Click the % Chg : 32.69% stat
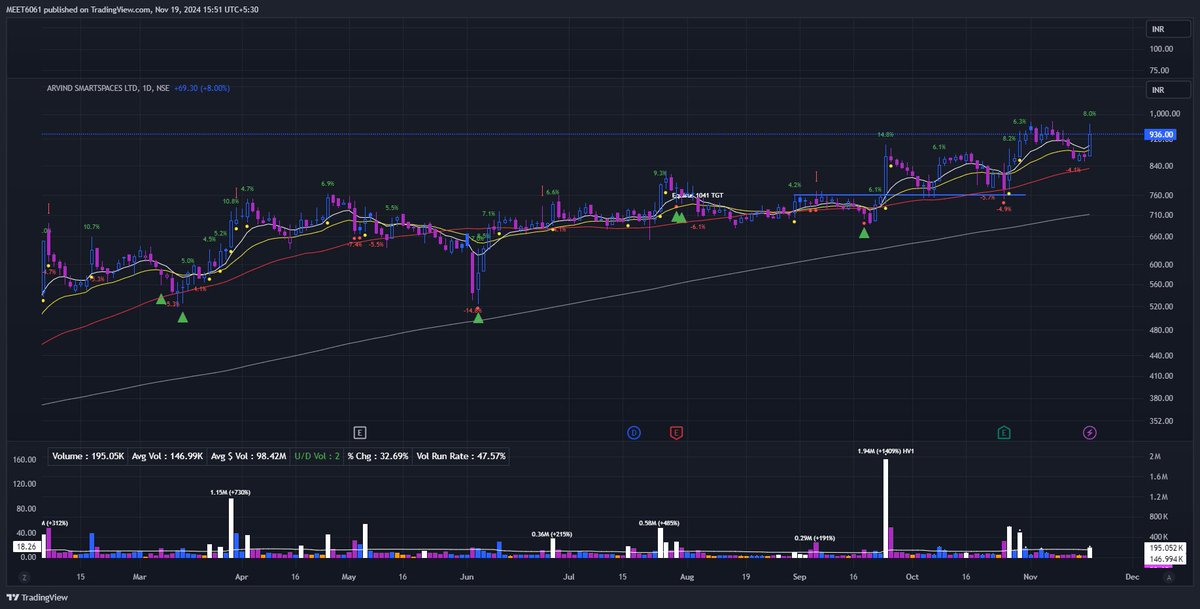Screen dimensions: 1200x609 tap(379, 456)
